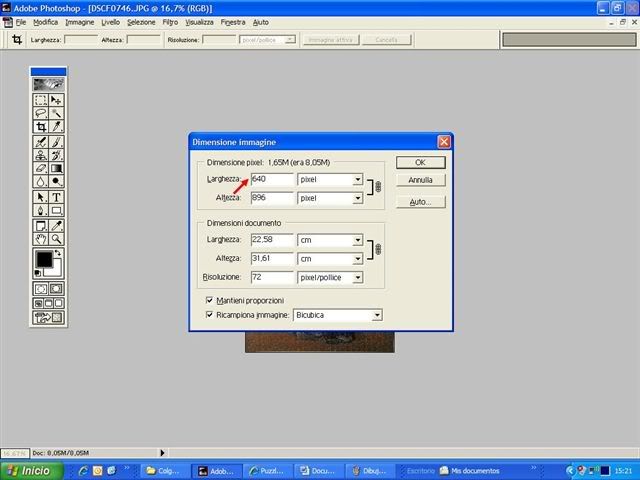Select the Pen tool

pos(40,210)
